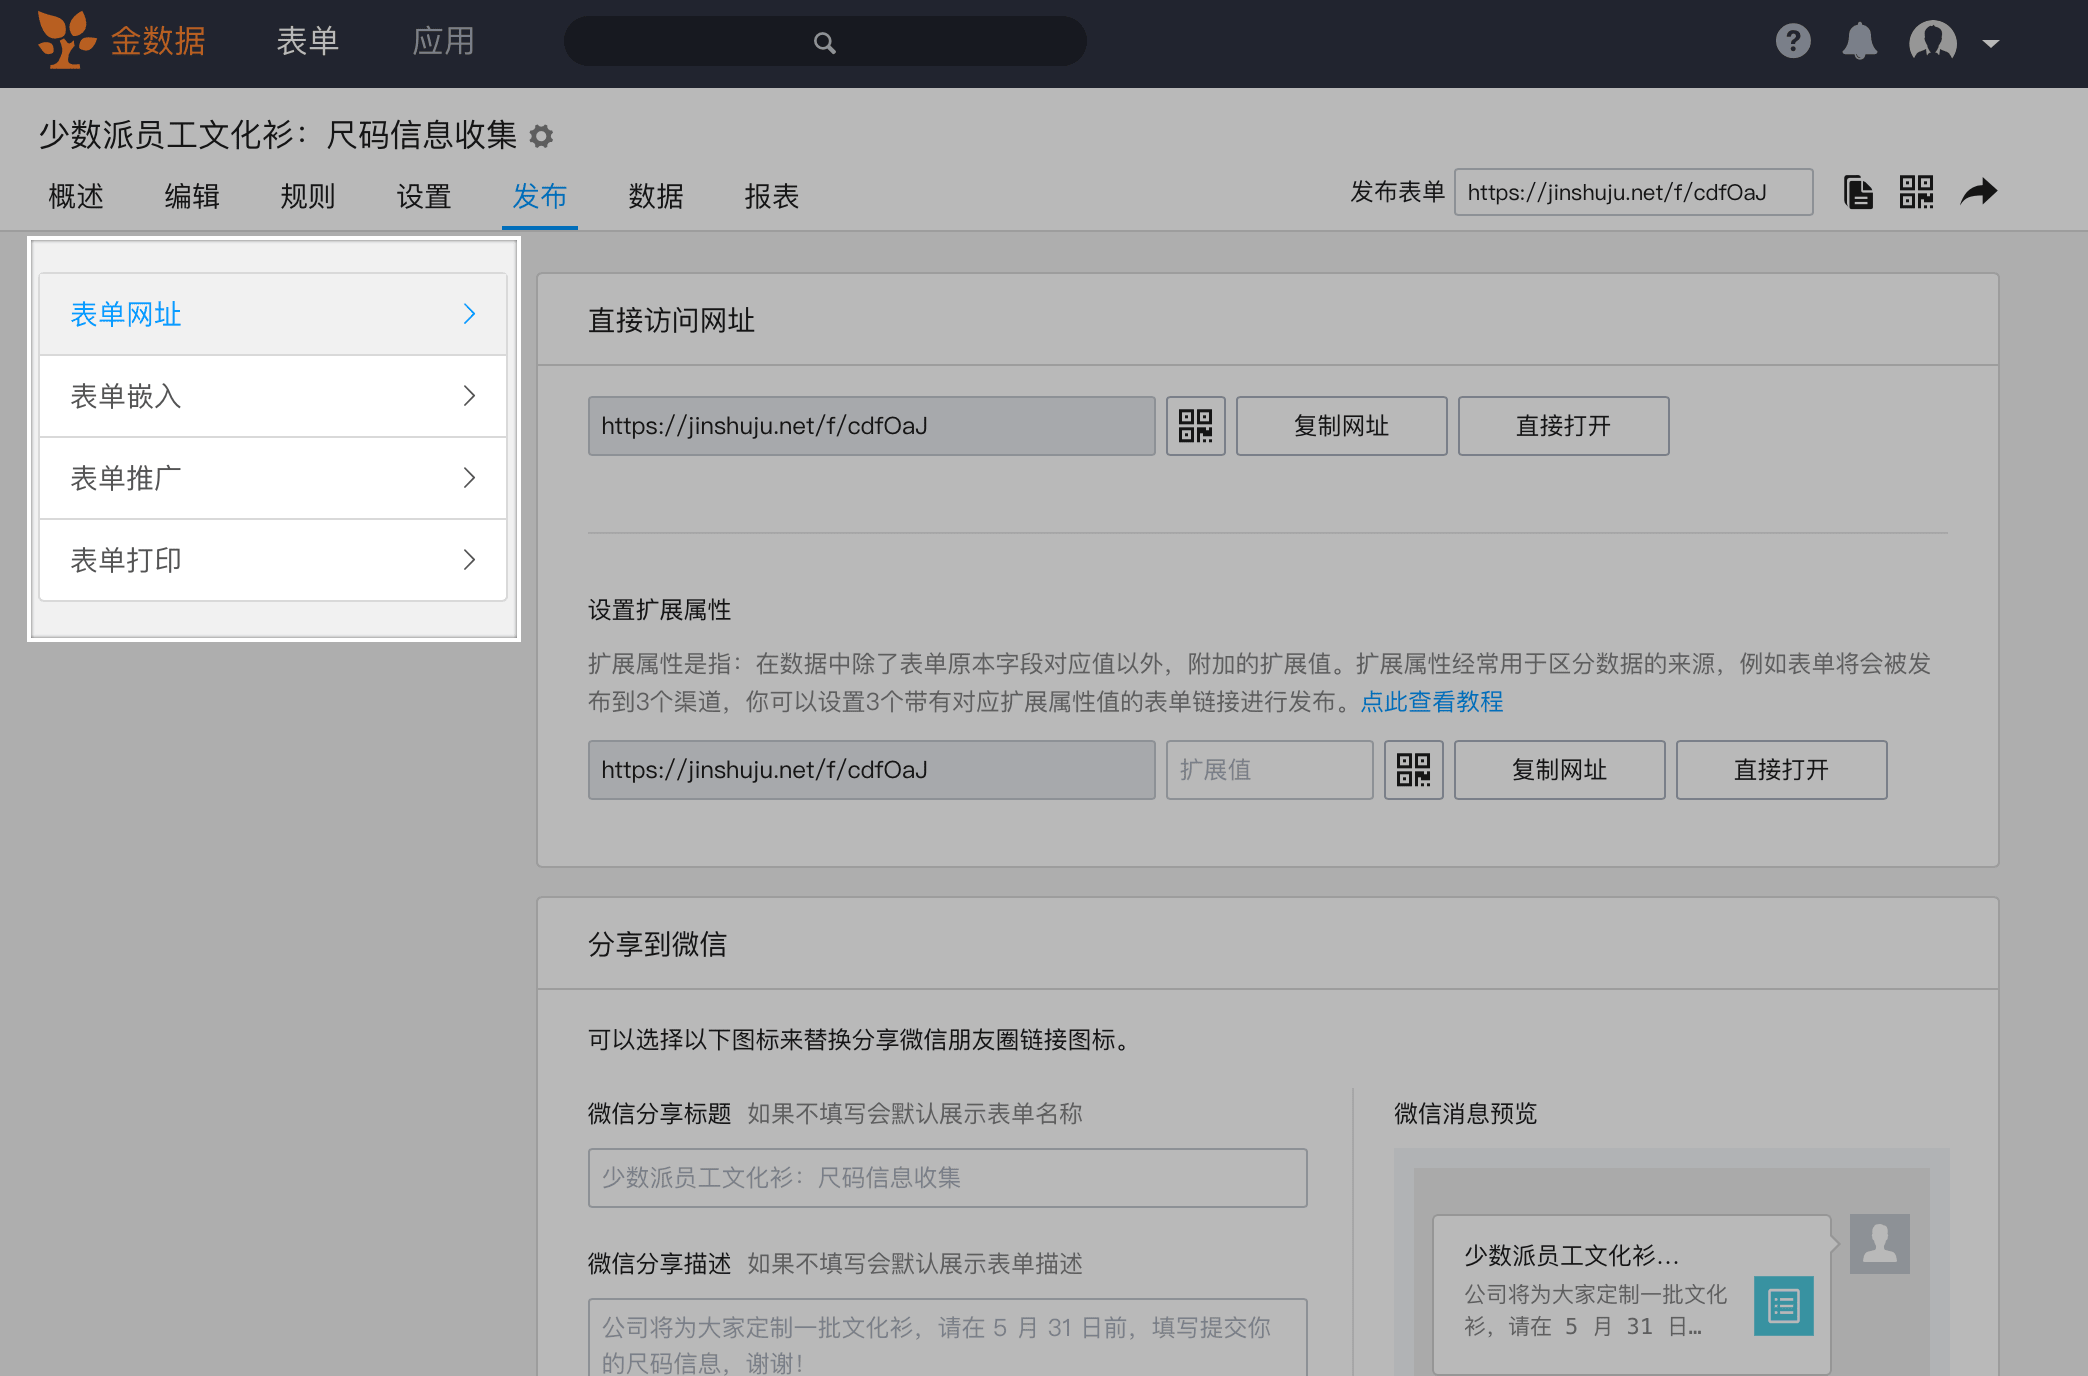
Task: Click the help question mark icon
Action: (x=1793, y=42)
